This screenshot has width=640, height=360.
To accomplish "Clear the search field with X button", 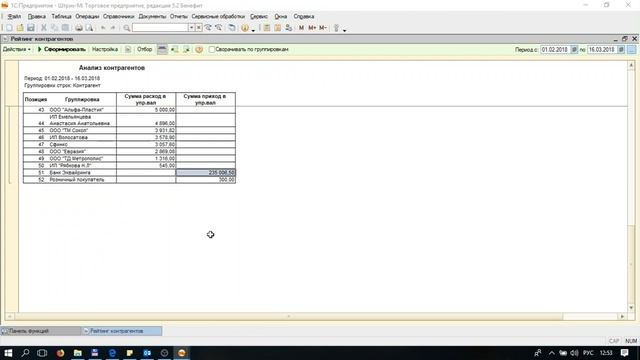I will click(198, 28).
